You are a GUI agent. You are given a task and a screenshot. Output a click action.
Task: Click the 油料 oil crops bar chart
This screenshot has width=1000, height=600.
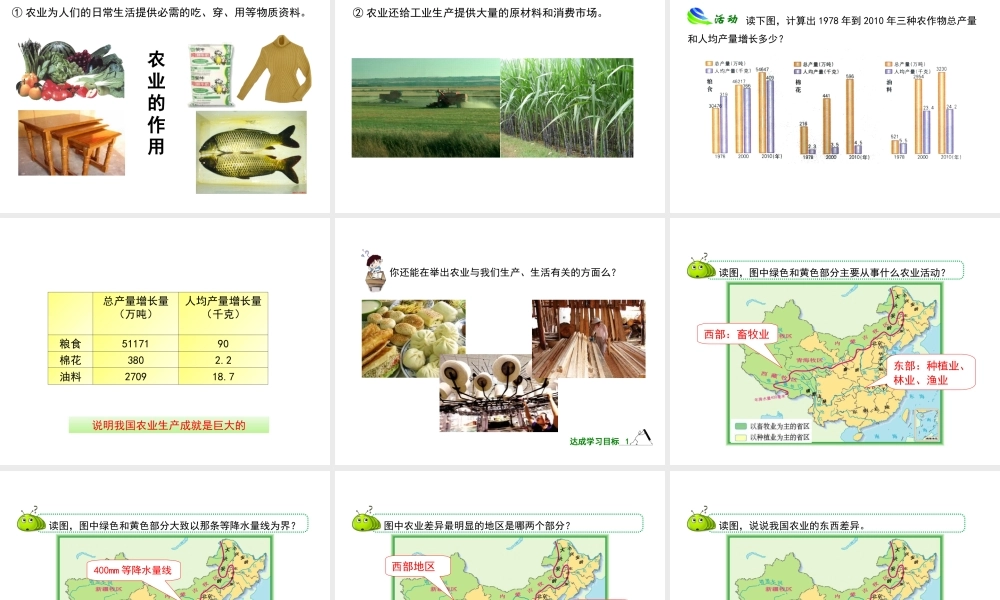click(923, 110)
